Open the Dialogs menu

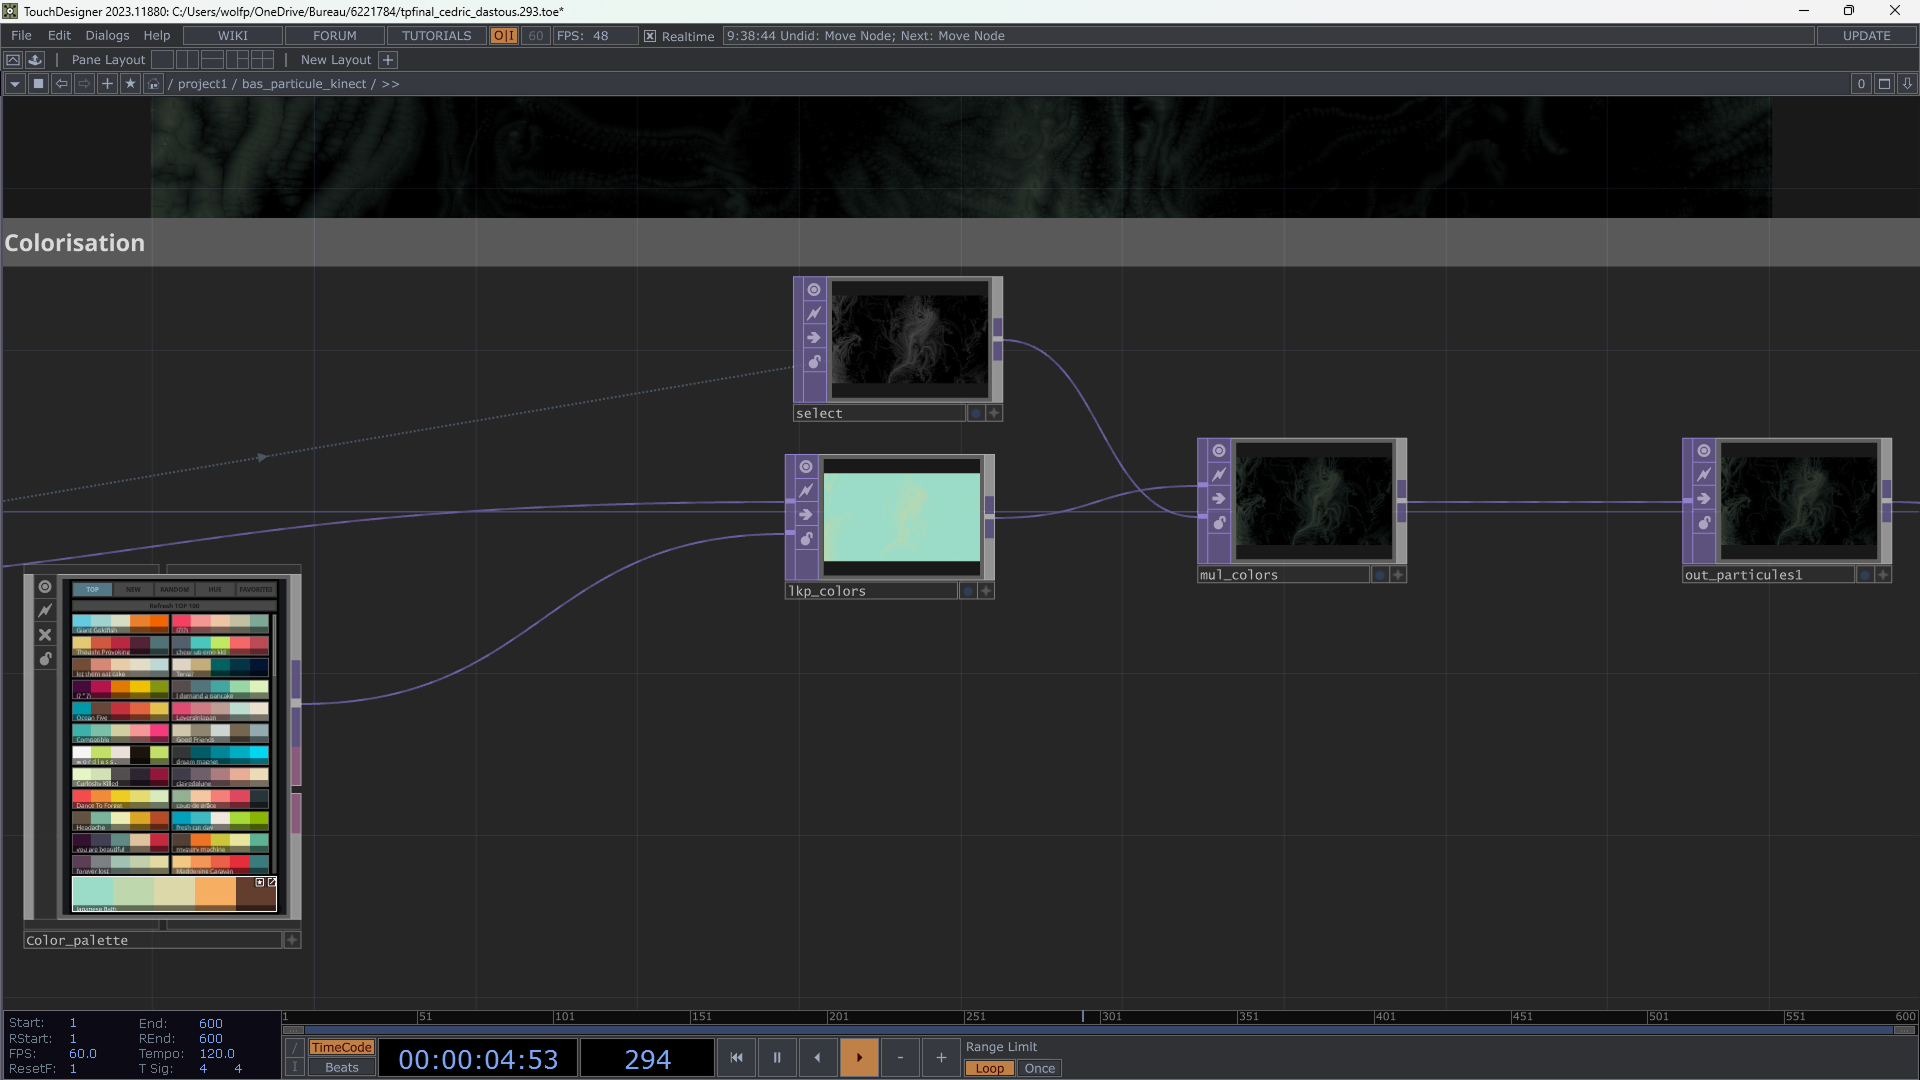(107, 36)
